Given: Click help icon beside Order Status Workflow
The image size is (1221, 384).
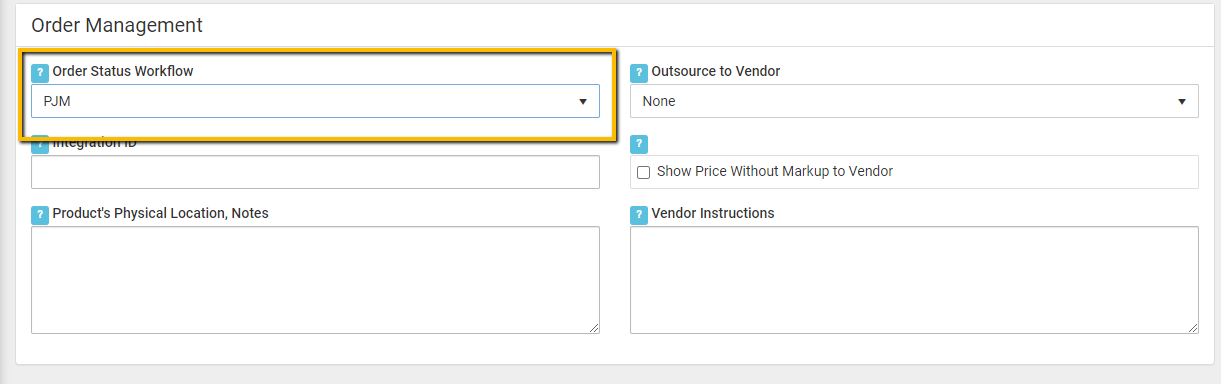Looking at the screenshot, I should (x=40, y=73).
